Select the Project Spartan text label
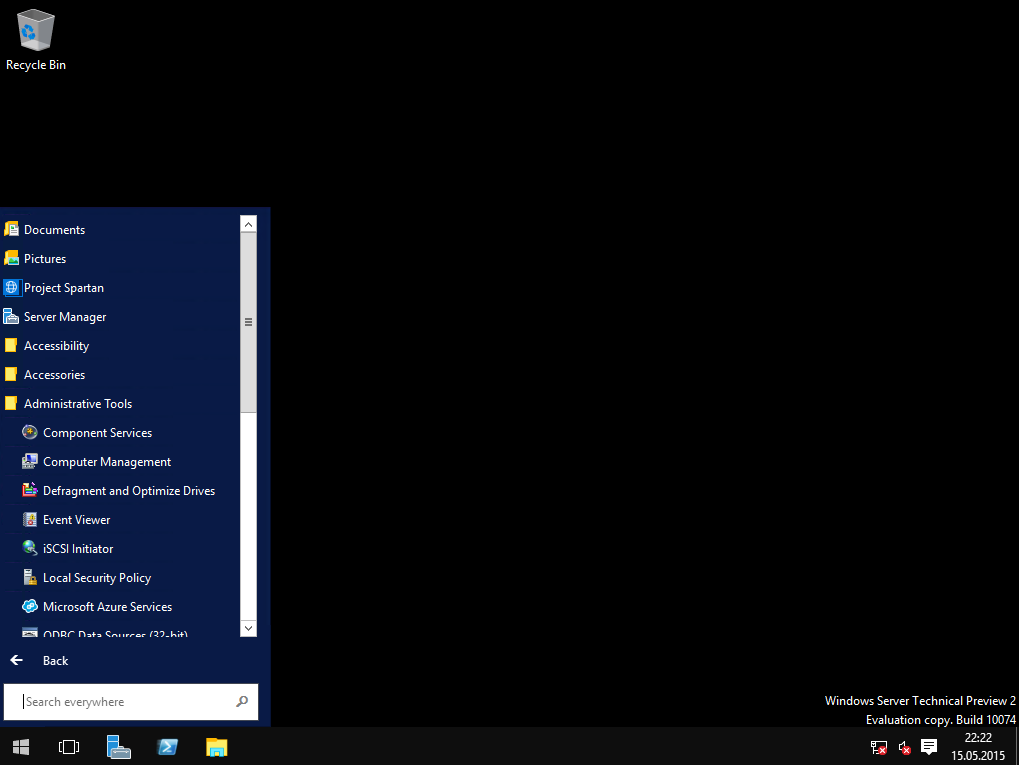 (x=64, y=288)
